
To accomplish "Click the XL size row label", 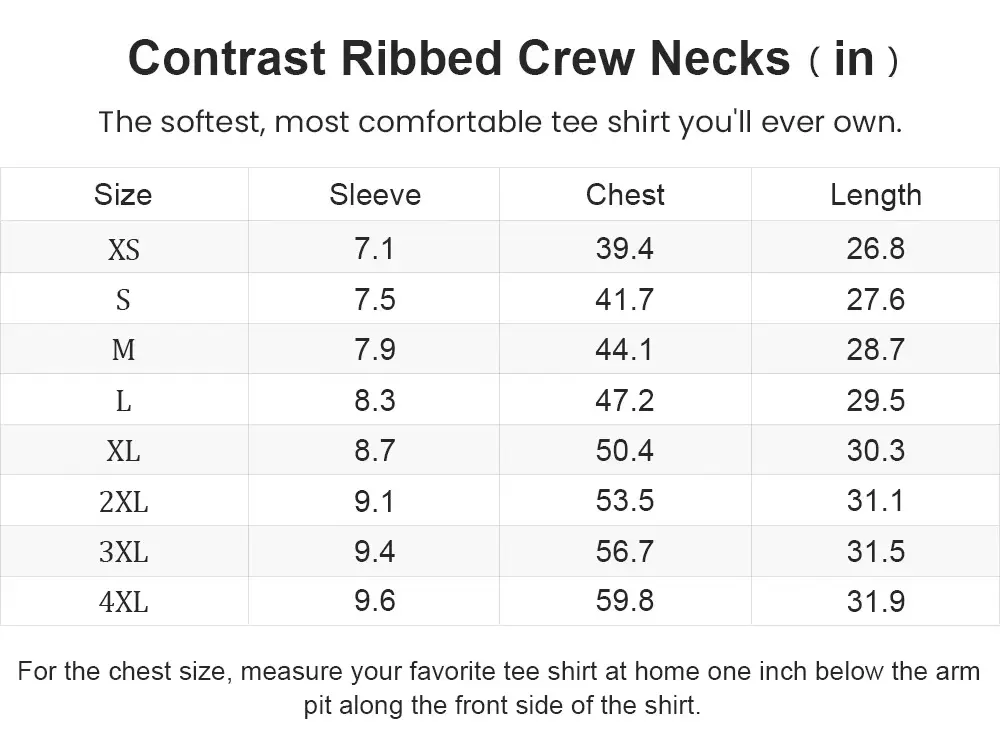I will (123, 451).
